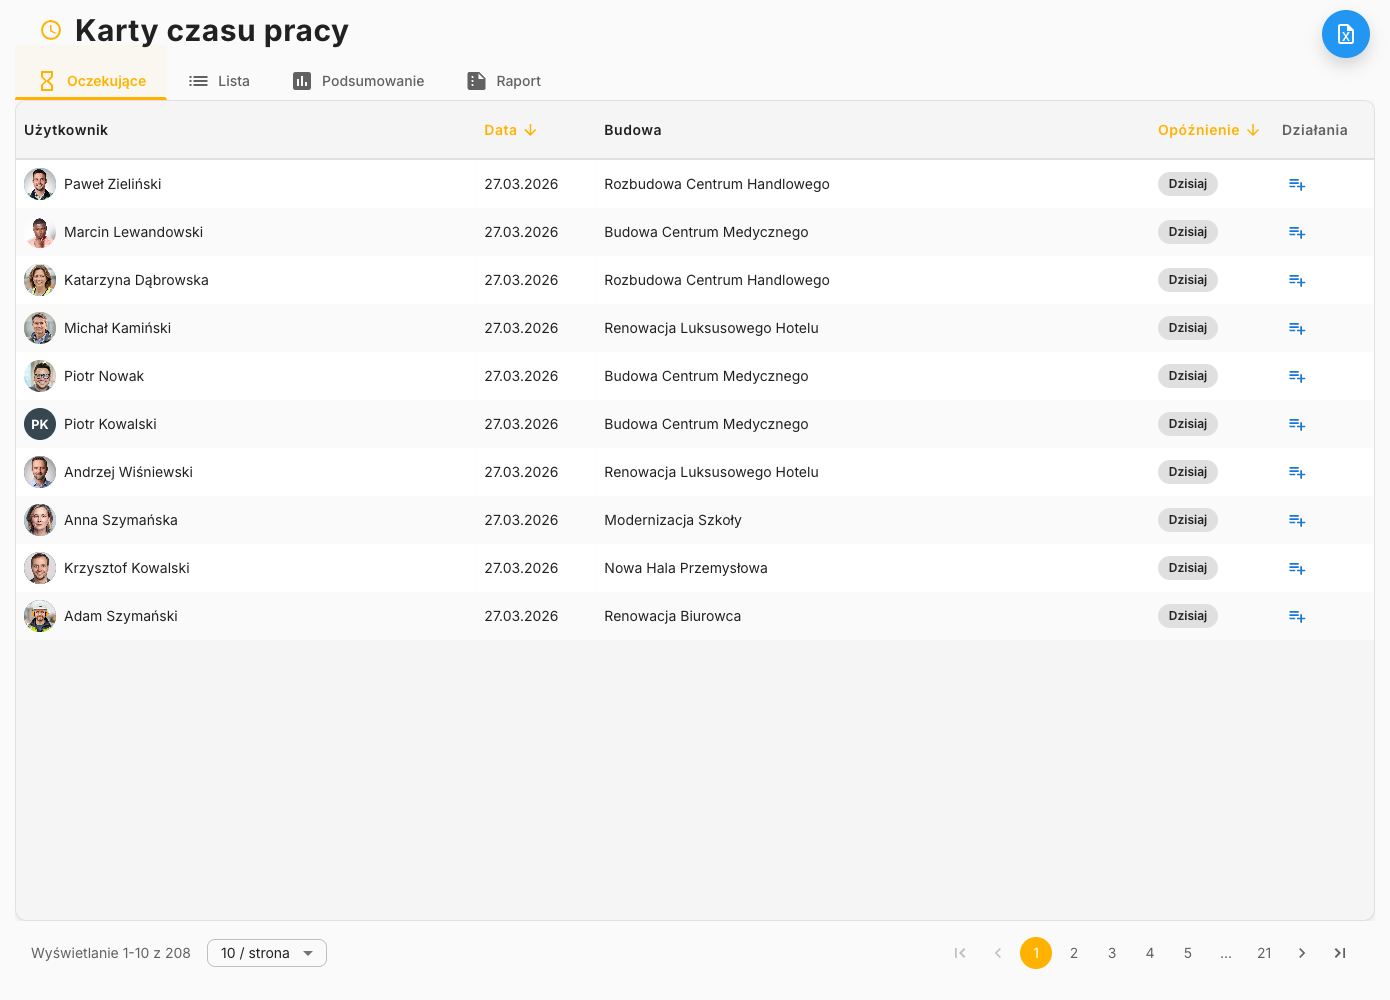This screenshot has height=1000, width=1390.
Task: Add timesheet entry for Piotr Kowalski
Action: pyautogui.click(x=1296, y=424)
